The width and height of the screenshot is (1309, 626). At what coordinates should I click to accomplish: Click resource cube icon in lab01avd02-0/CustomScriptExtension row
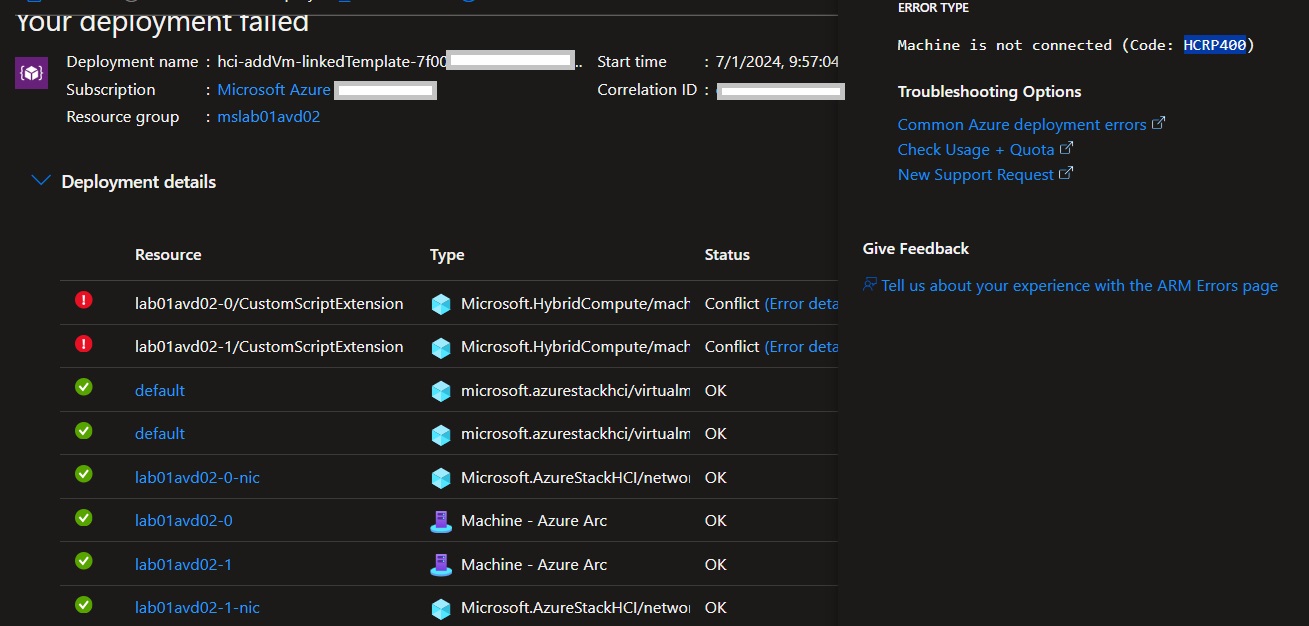[x=441, y=304]
